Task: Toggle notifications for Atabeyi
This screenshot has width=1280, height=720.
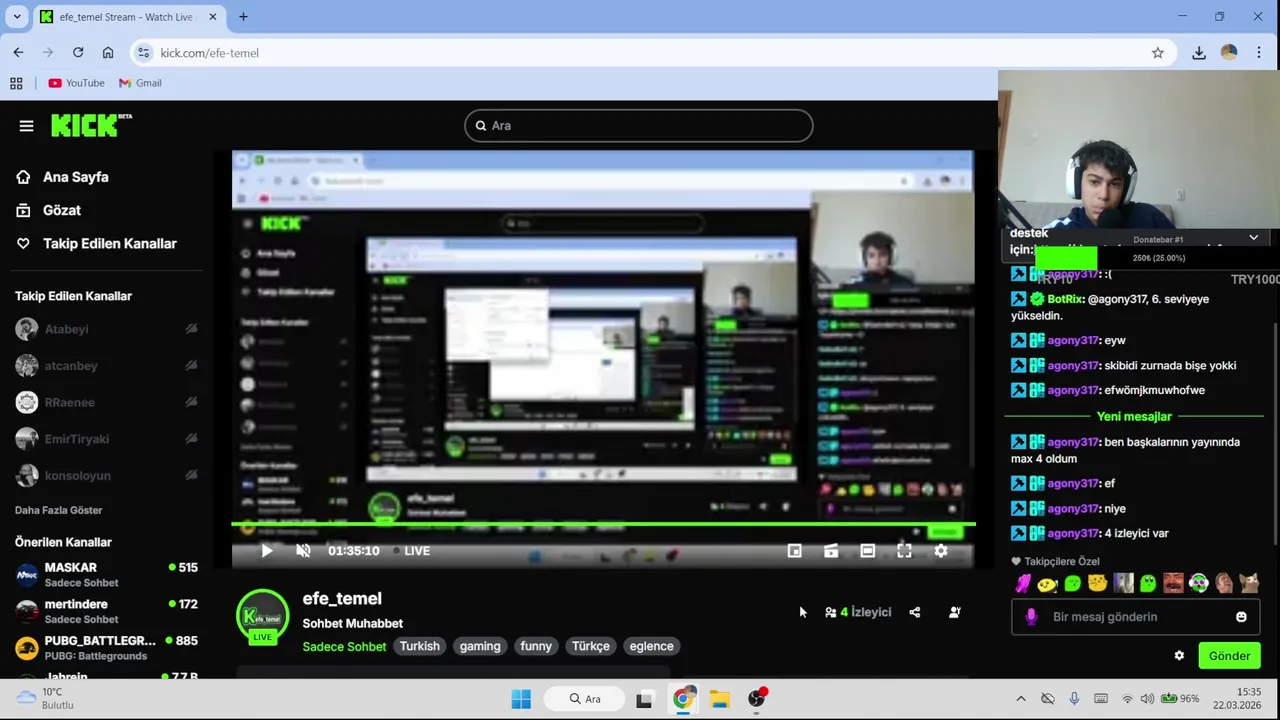Action: coord(191,329)
